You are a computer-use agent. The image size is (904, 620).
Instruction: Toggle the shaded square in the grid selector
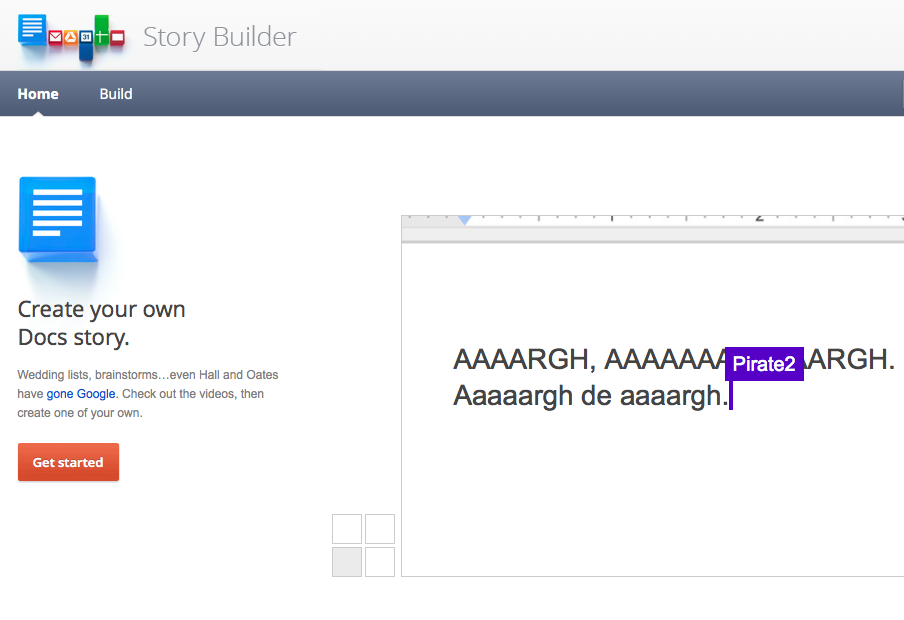pyautogui.click(x=346, y=561)
